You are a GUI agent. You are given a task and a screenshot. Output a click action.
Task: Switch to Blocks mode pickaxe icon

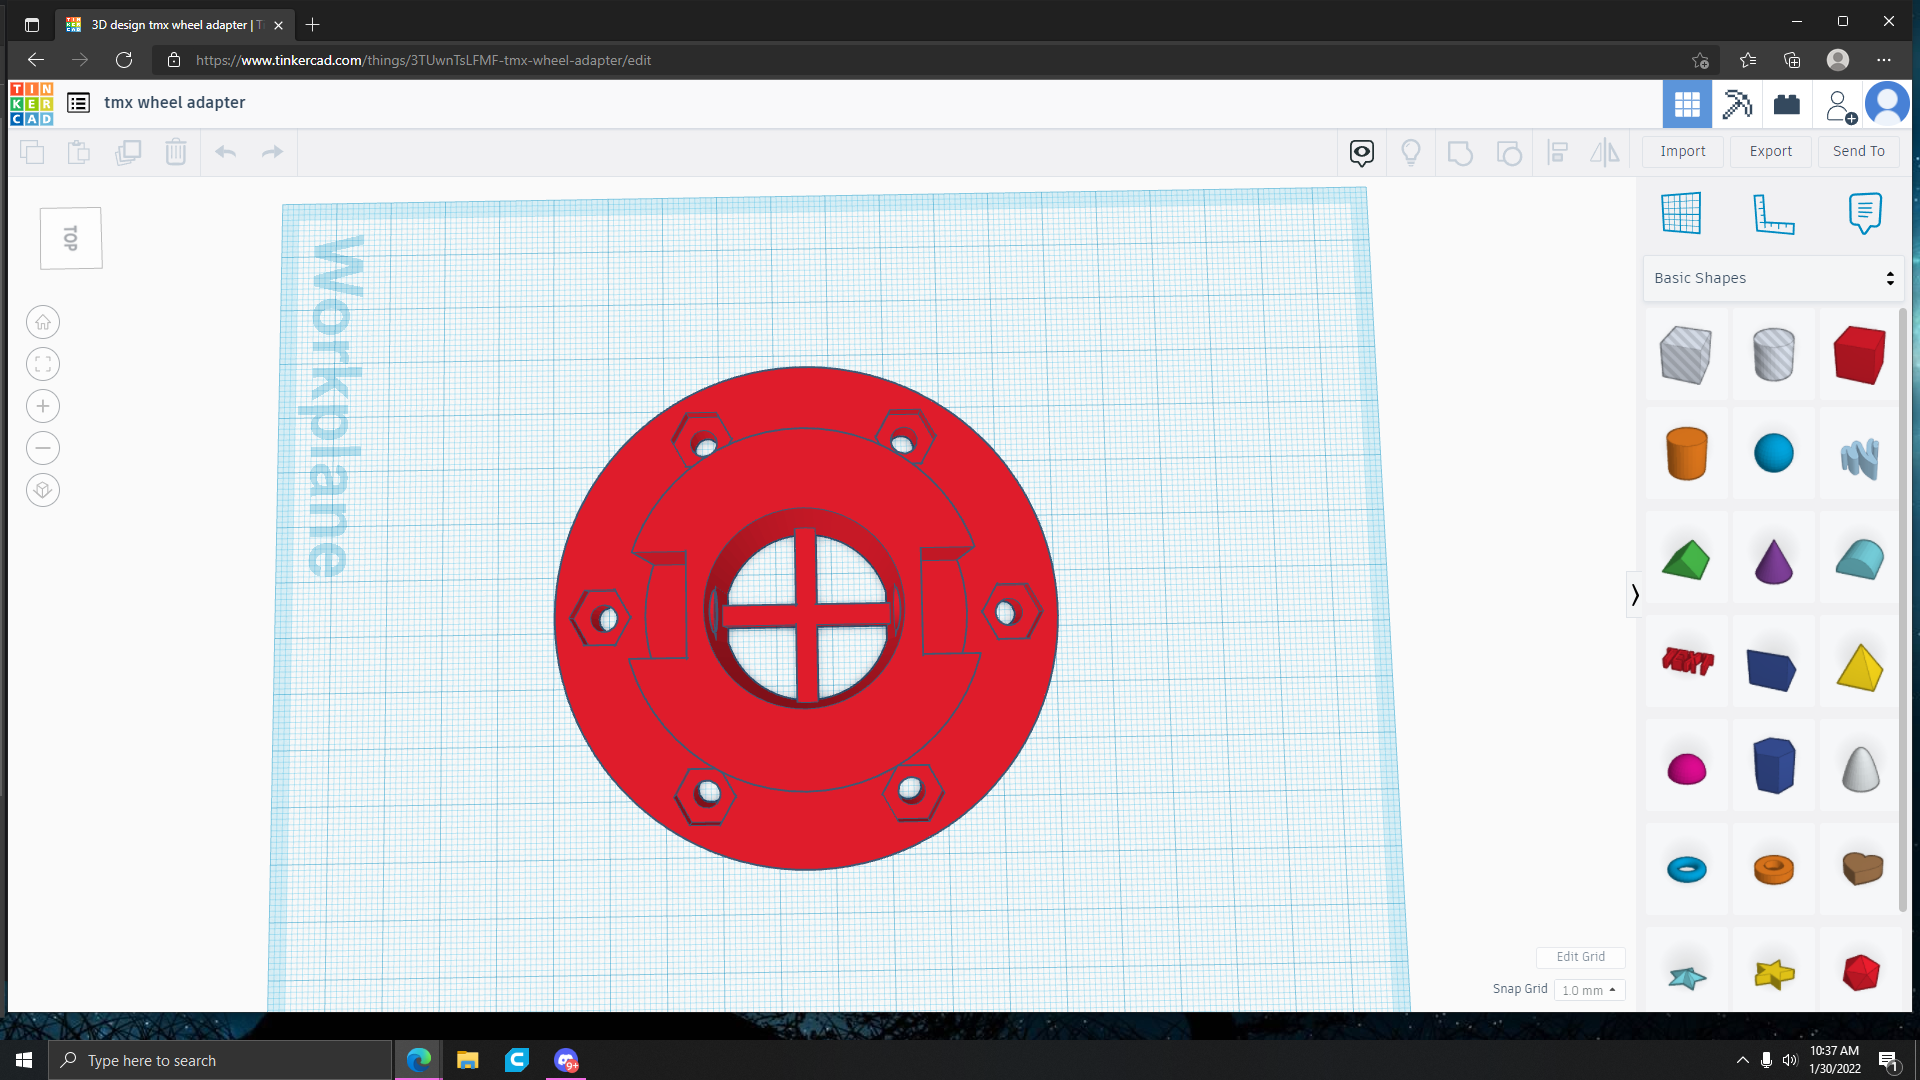pyautogui.click(x=1737, y=104)
